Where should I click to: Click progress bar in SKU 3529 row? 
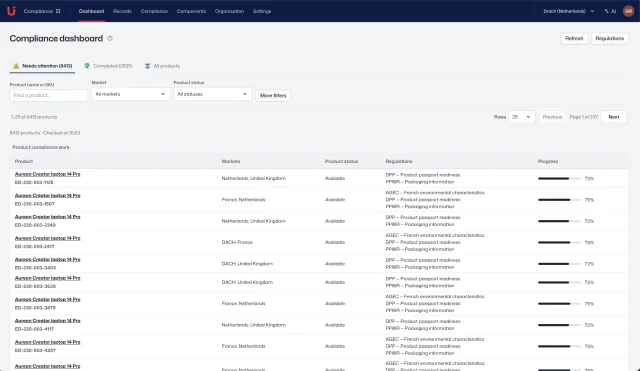click(x=559, y=282)
